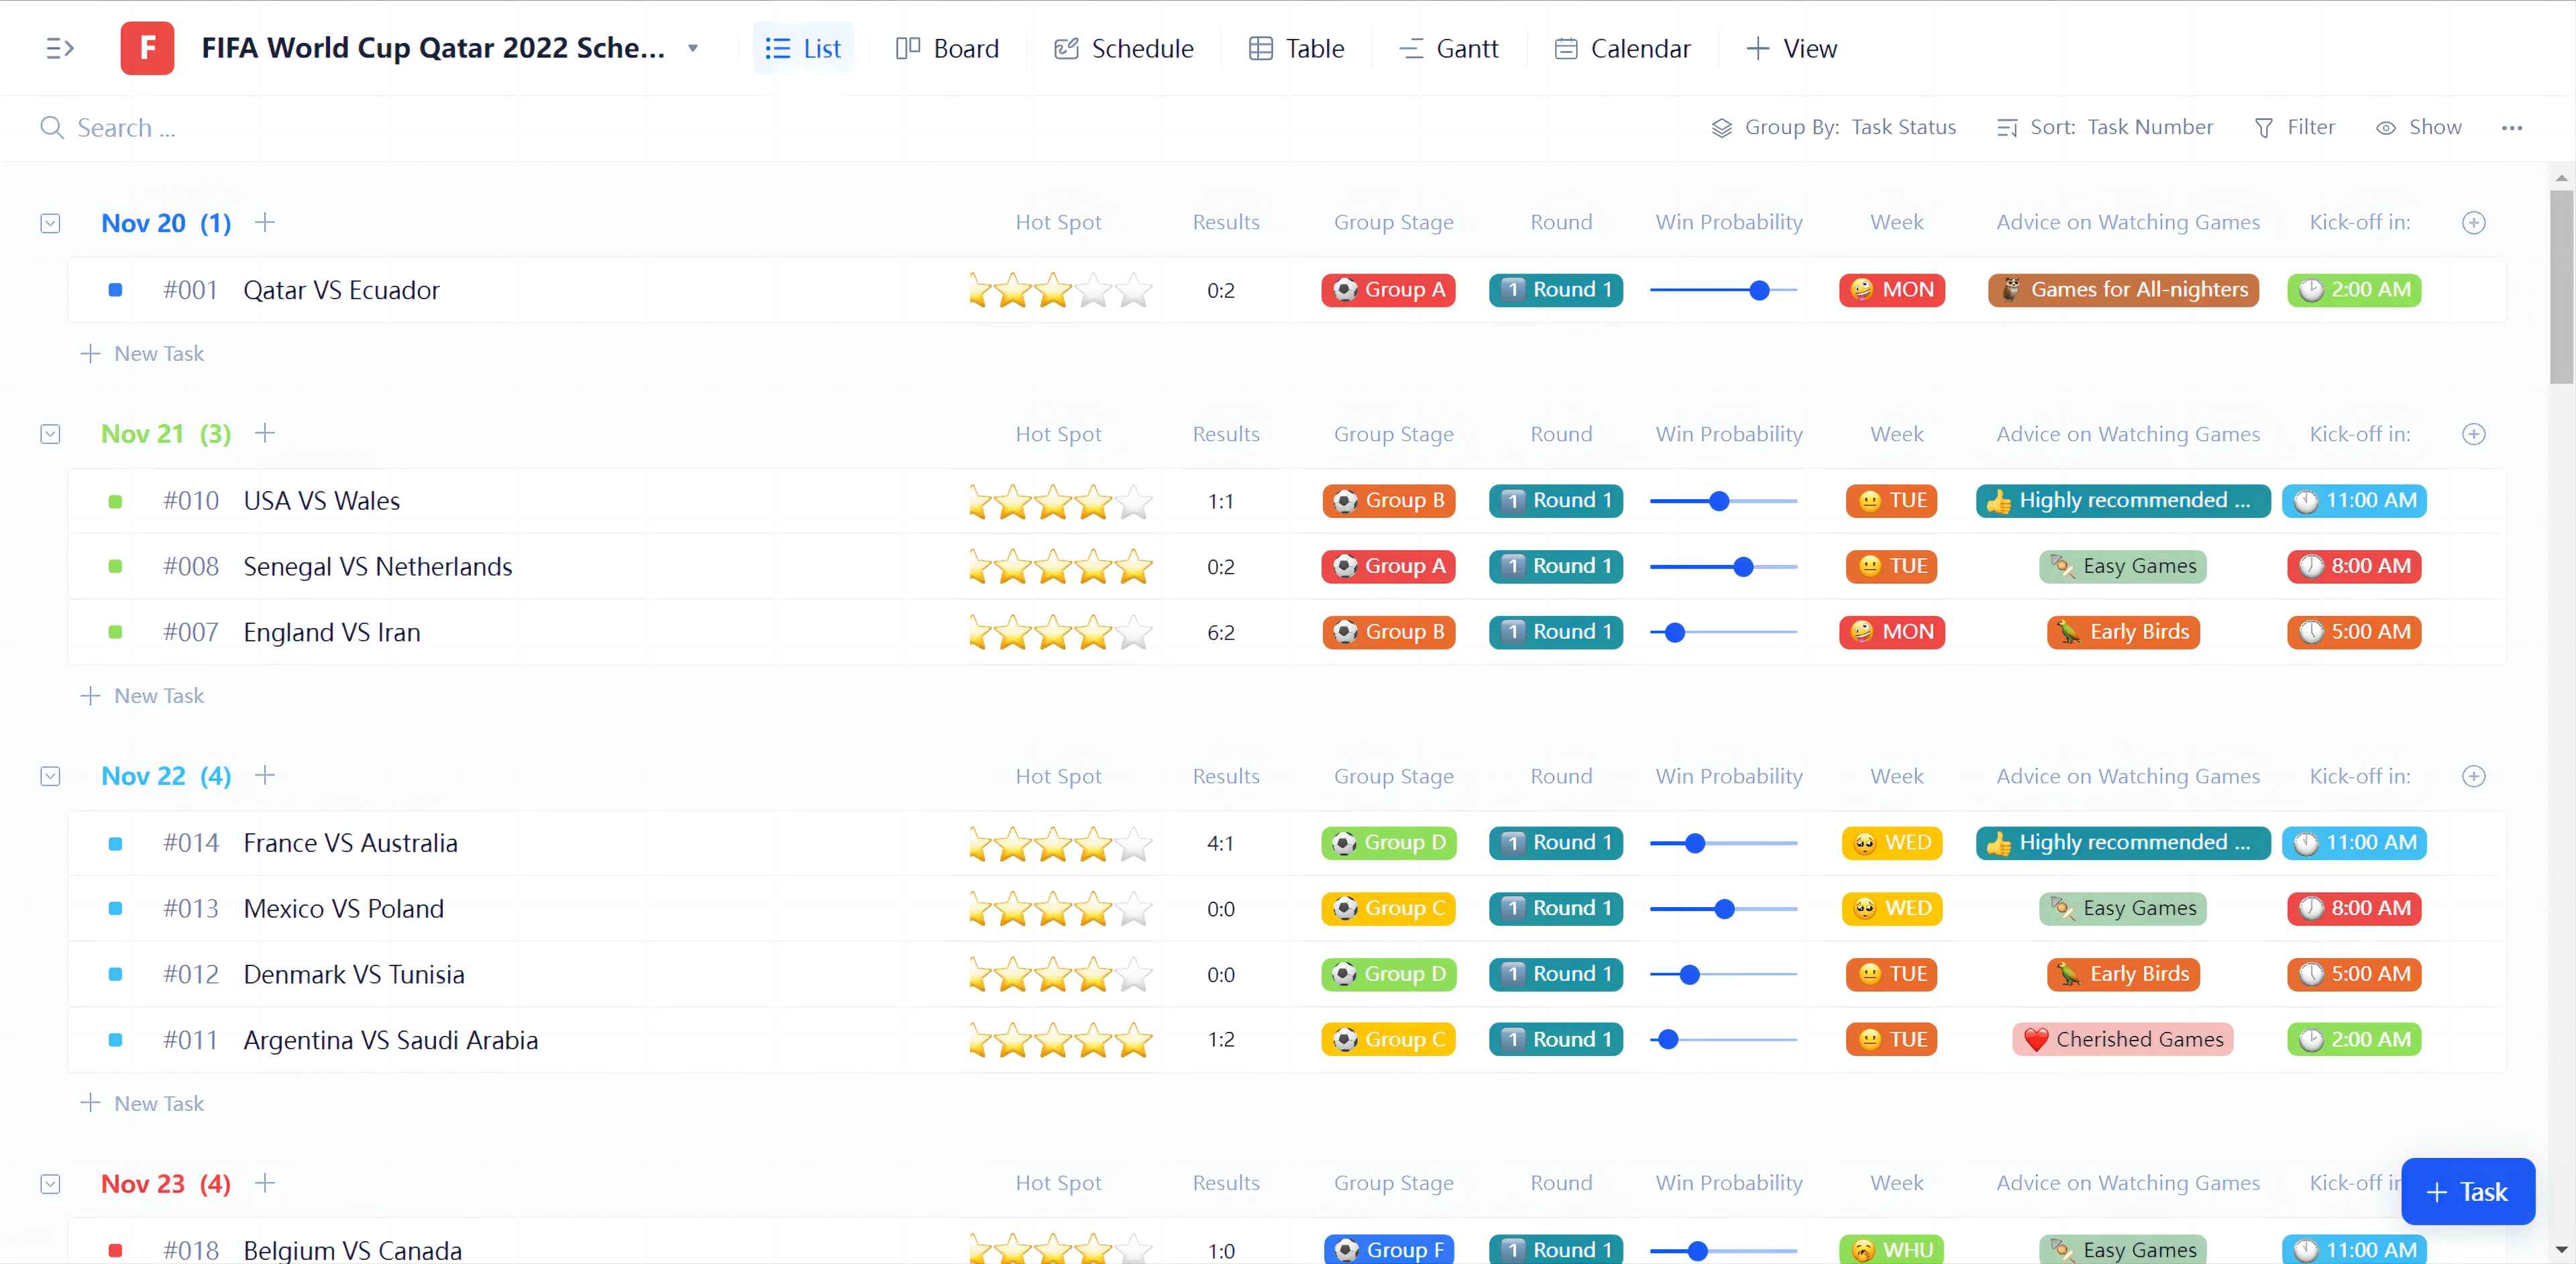Add column with circled plus in Nov 20 header
Image resolution: width=2576 pixels, height=1264 pixels.
(2474, 223)
